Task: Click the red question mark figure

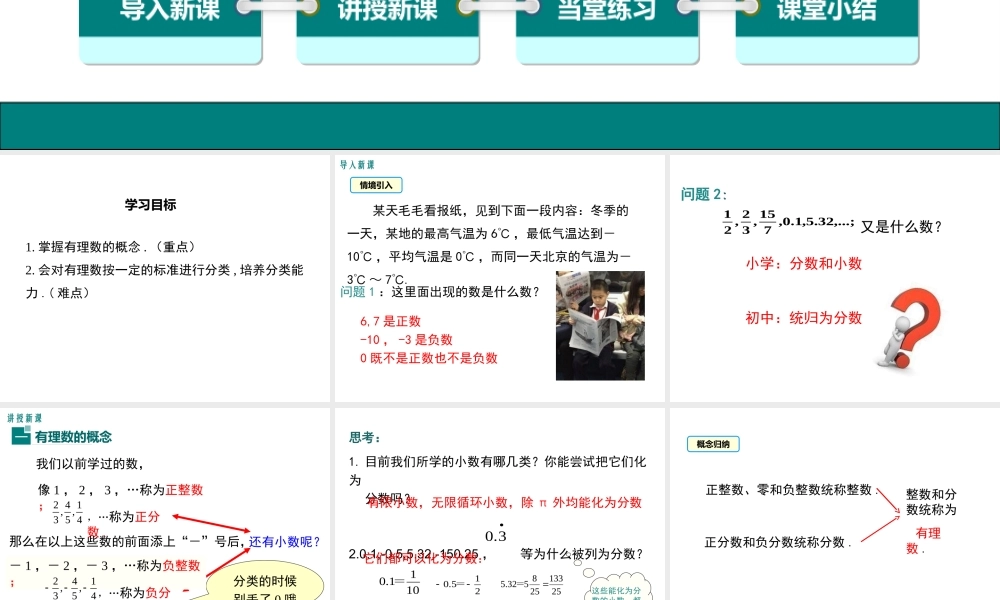Action: (x=909, y=328)
